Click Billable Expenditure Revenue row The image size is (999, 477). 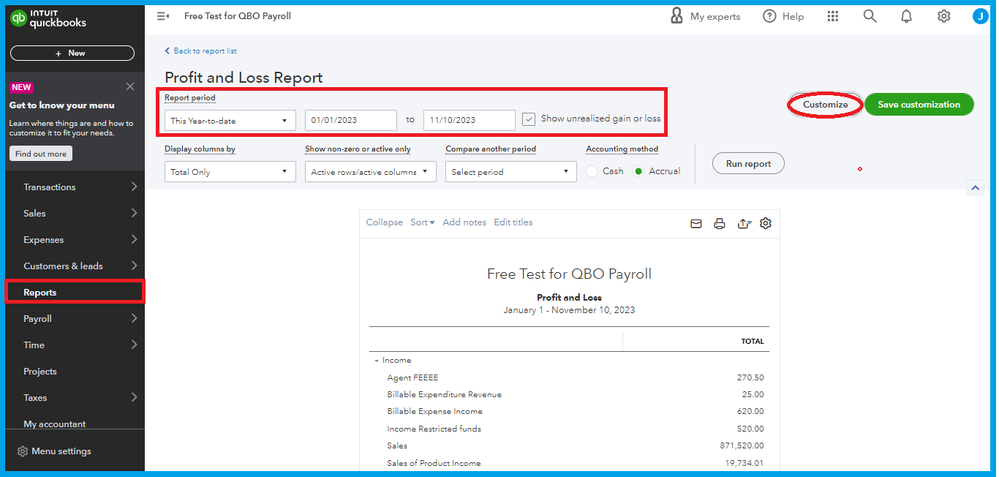[569, 394]
